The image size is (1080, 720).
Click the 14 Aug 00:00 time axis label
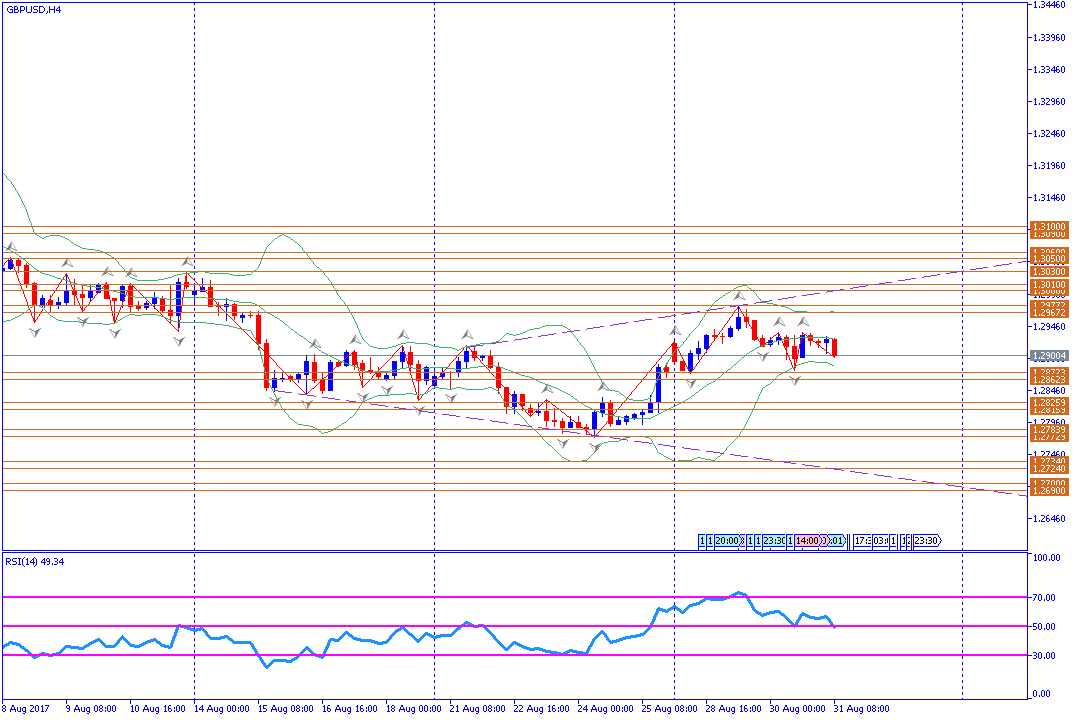[220, 707]
